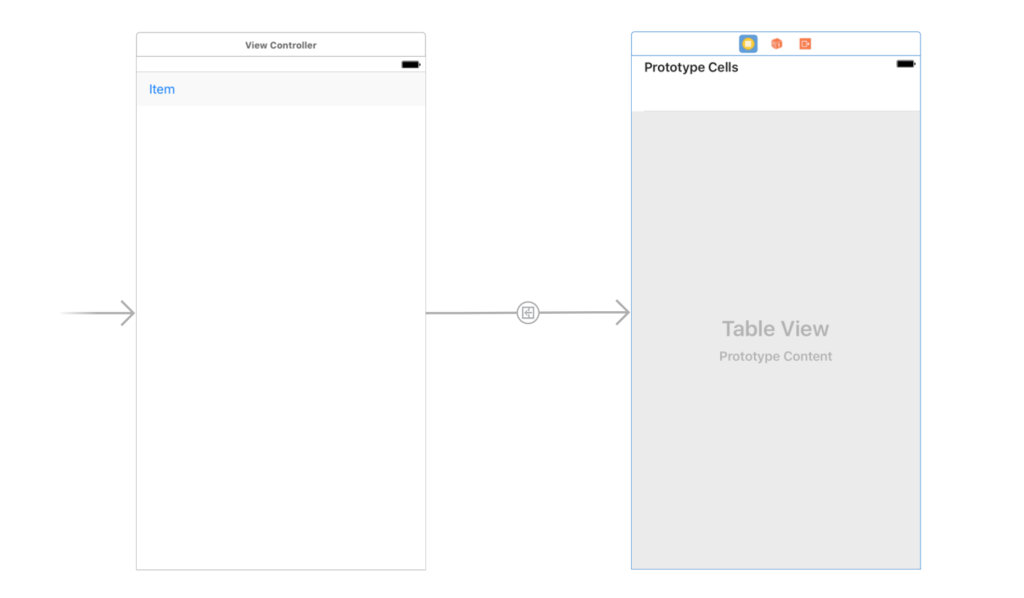Select the segue icon between the controllers

(528, 313)
